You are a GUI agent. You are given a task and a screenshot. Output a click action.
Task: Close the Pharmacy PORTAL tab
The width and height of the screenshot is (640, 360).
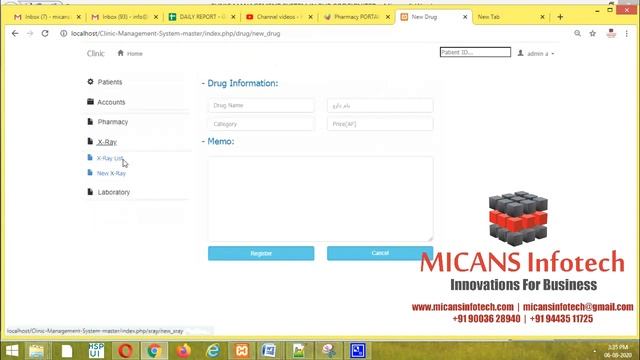point(388,17)
